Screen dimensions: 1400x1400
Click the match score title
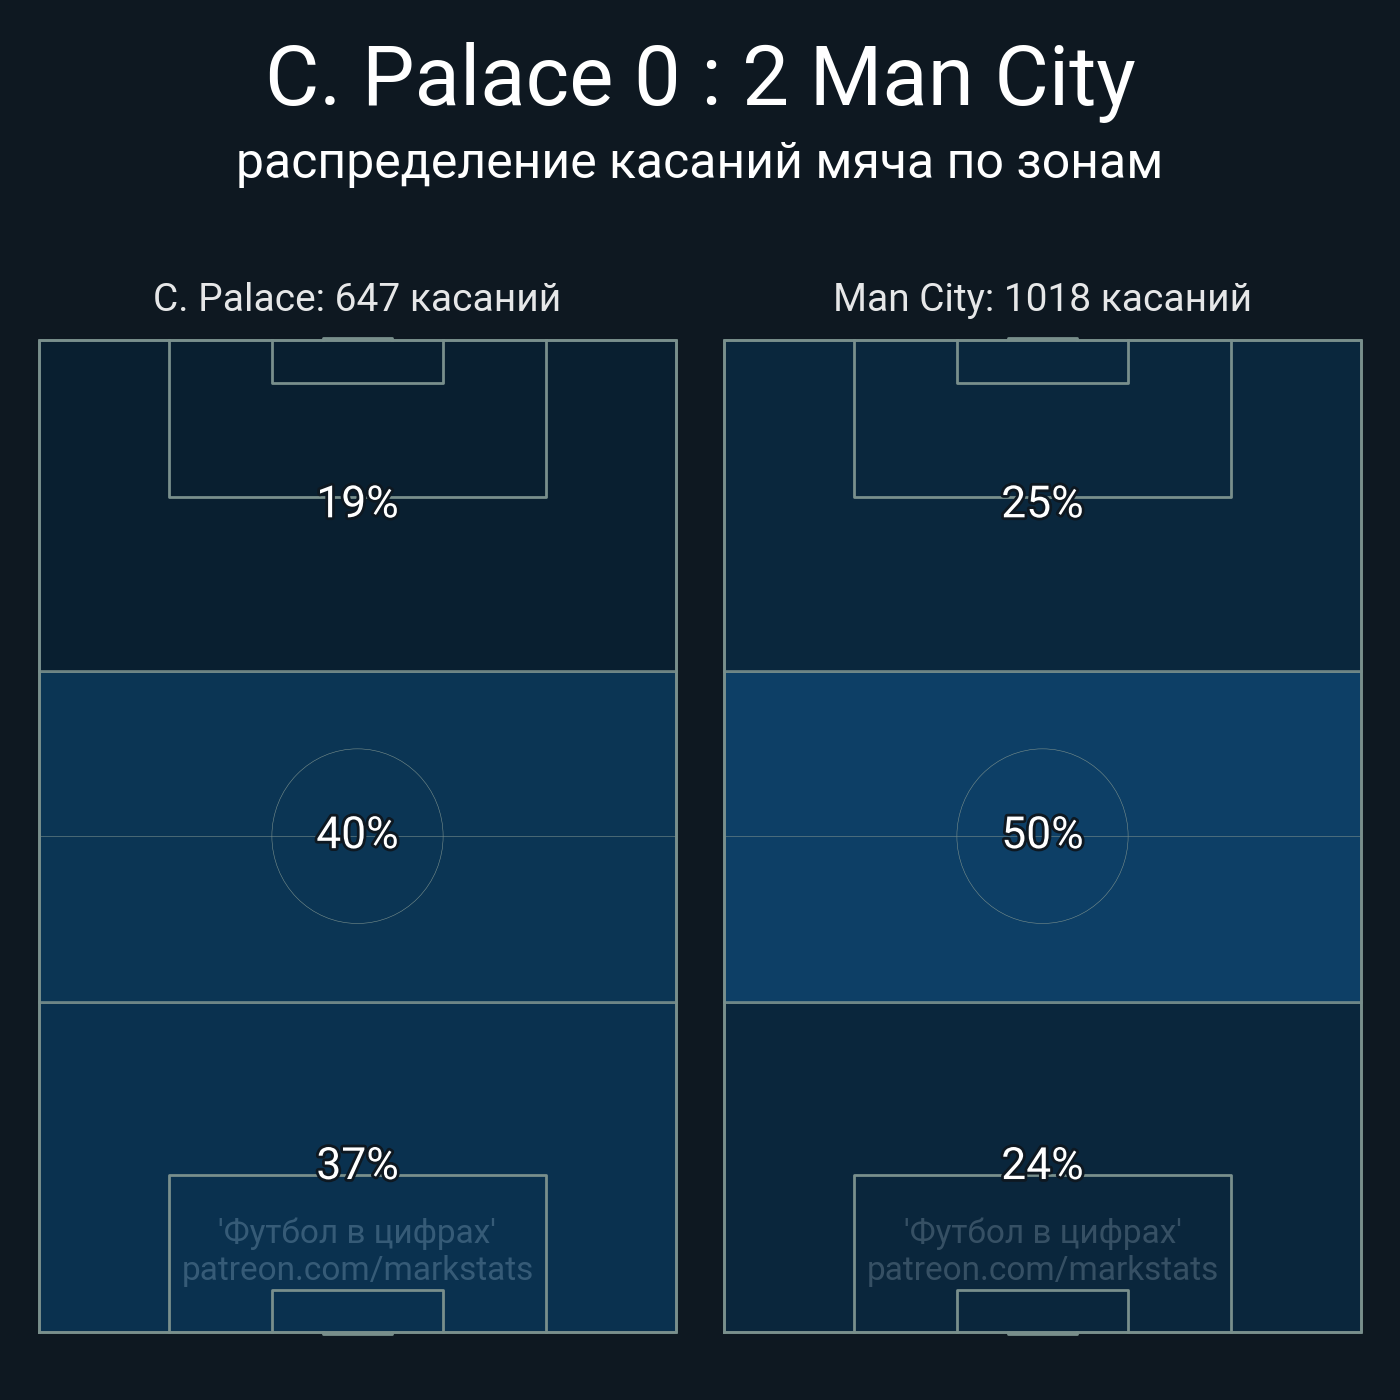(700, 78)
